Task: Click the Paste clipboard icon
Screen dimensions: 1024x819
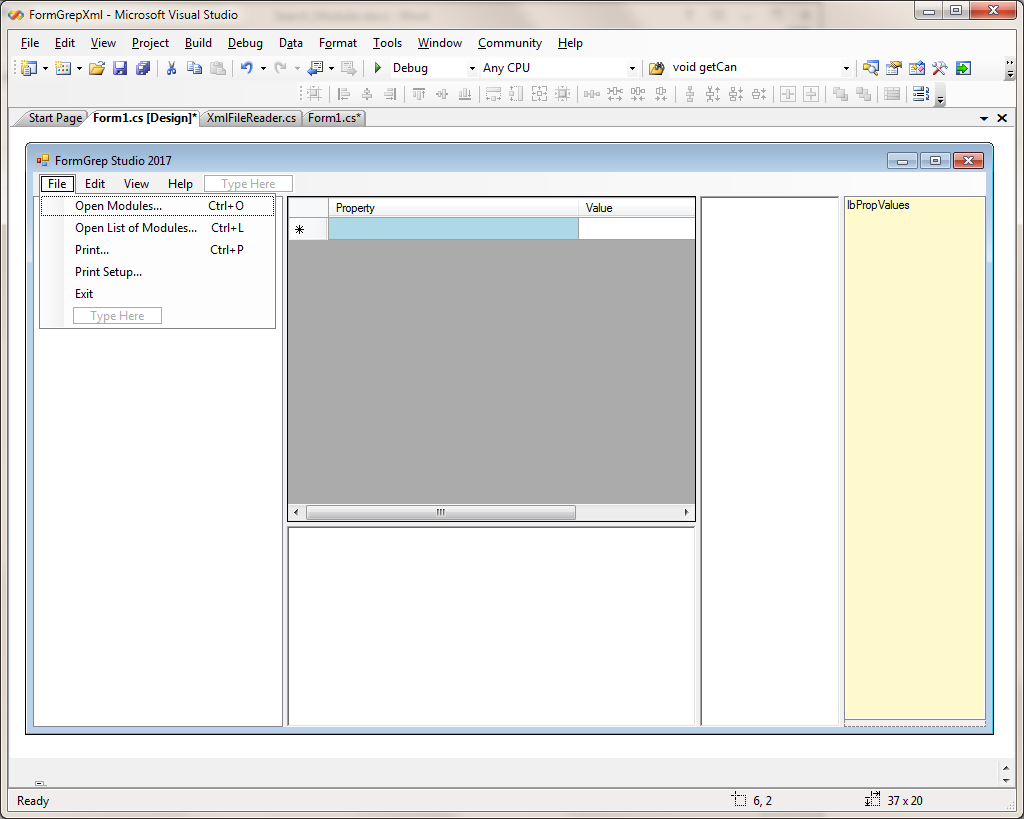Action: 217,68
